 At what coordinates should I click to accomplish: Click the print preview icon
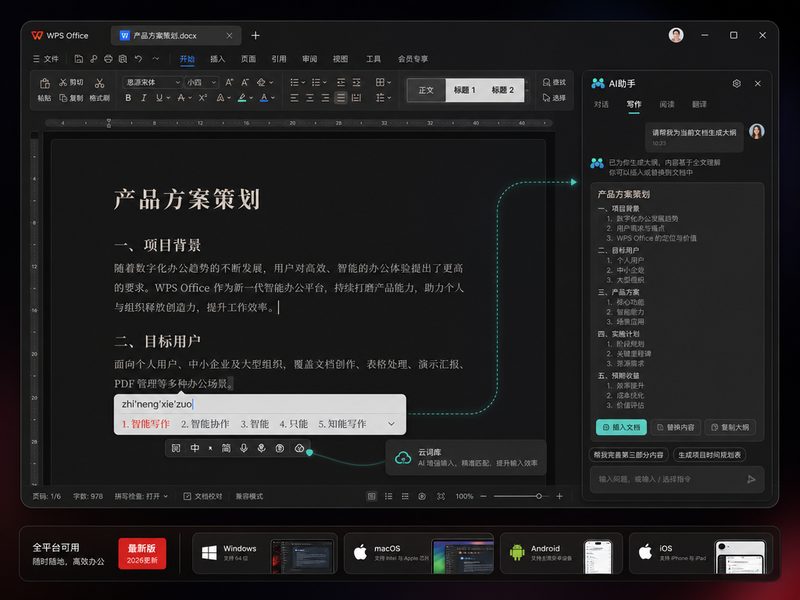tap(123, 59)
